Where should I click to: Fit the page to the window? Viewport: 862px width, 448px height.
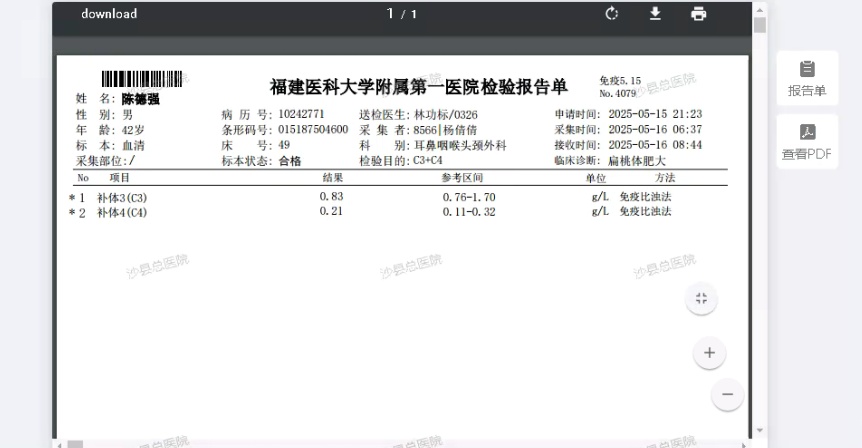tap(701, 298)
